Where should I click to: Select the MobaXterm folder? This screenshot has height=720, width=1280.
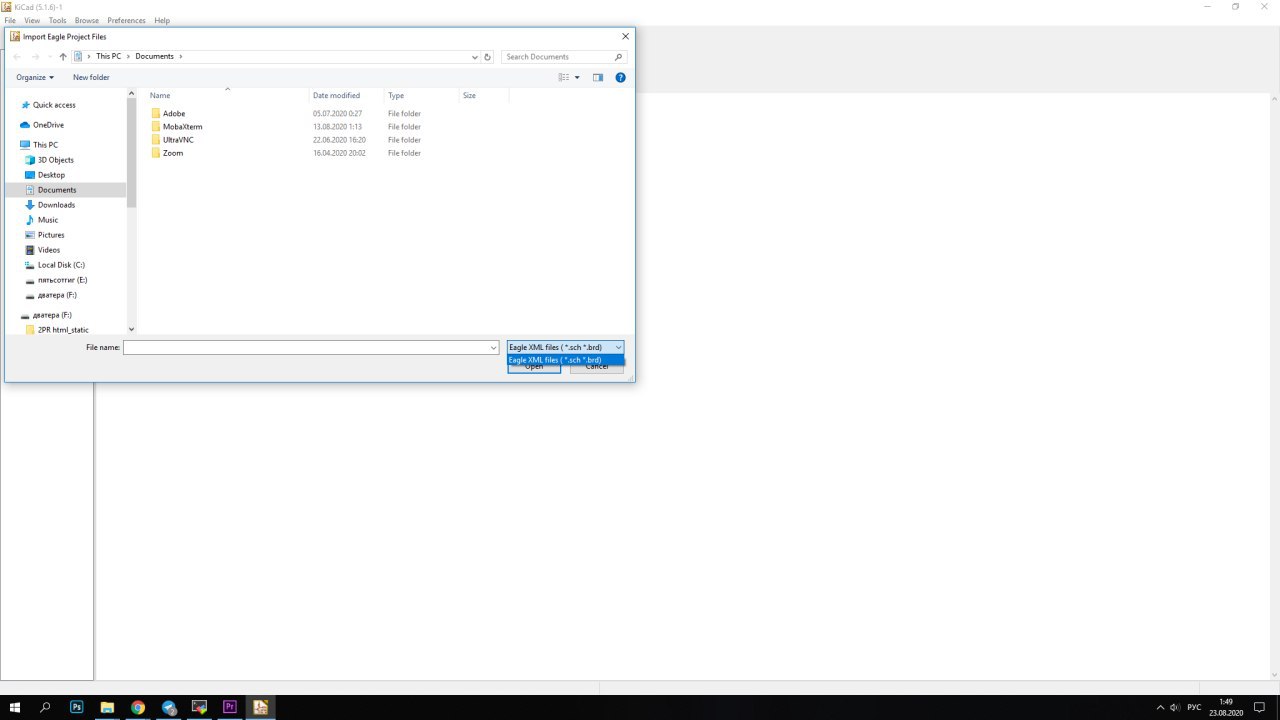[x=182, y=127]
